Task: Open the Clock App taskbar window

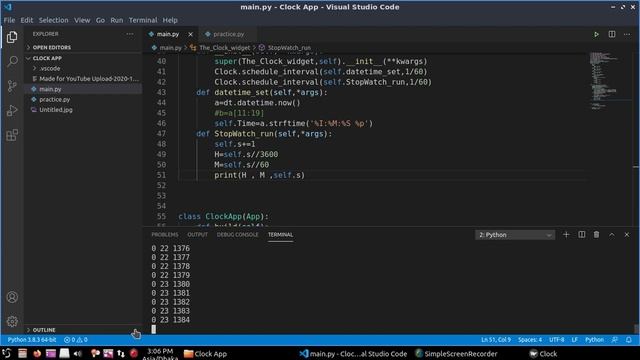Action: point(205,353)
